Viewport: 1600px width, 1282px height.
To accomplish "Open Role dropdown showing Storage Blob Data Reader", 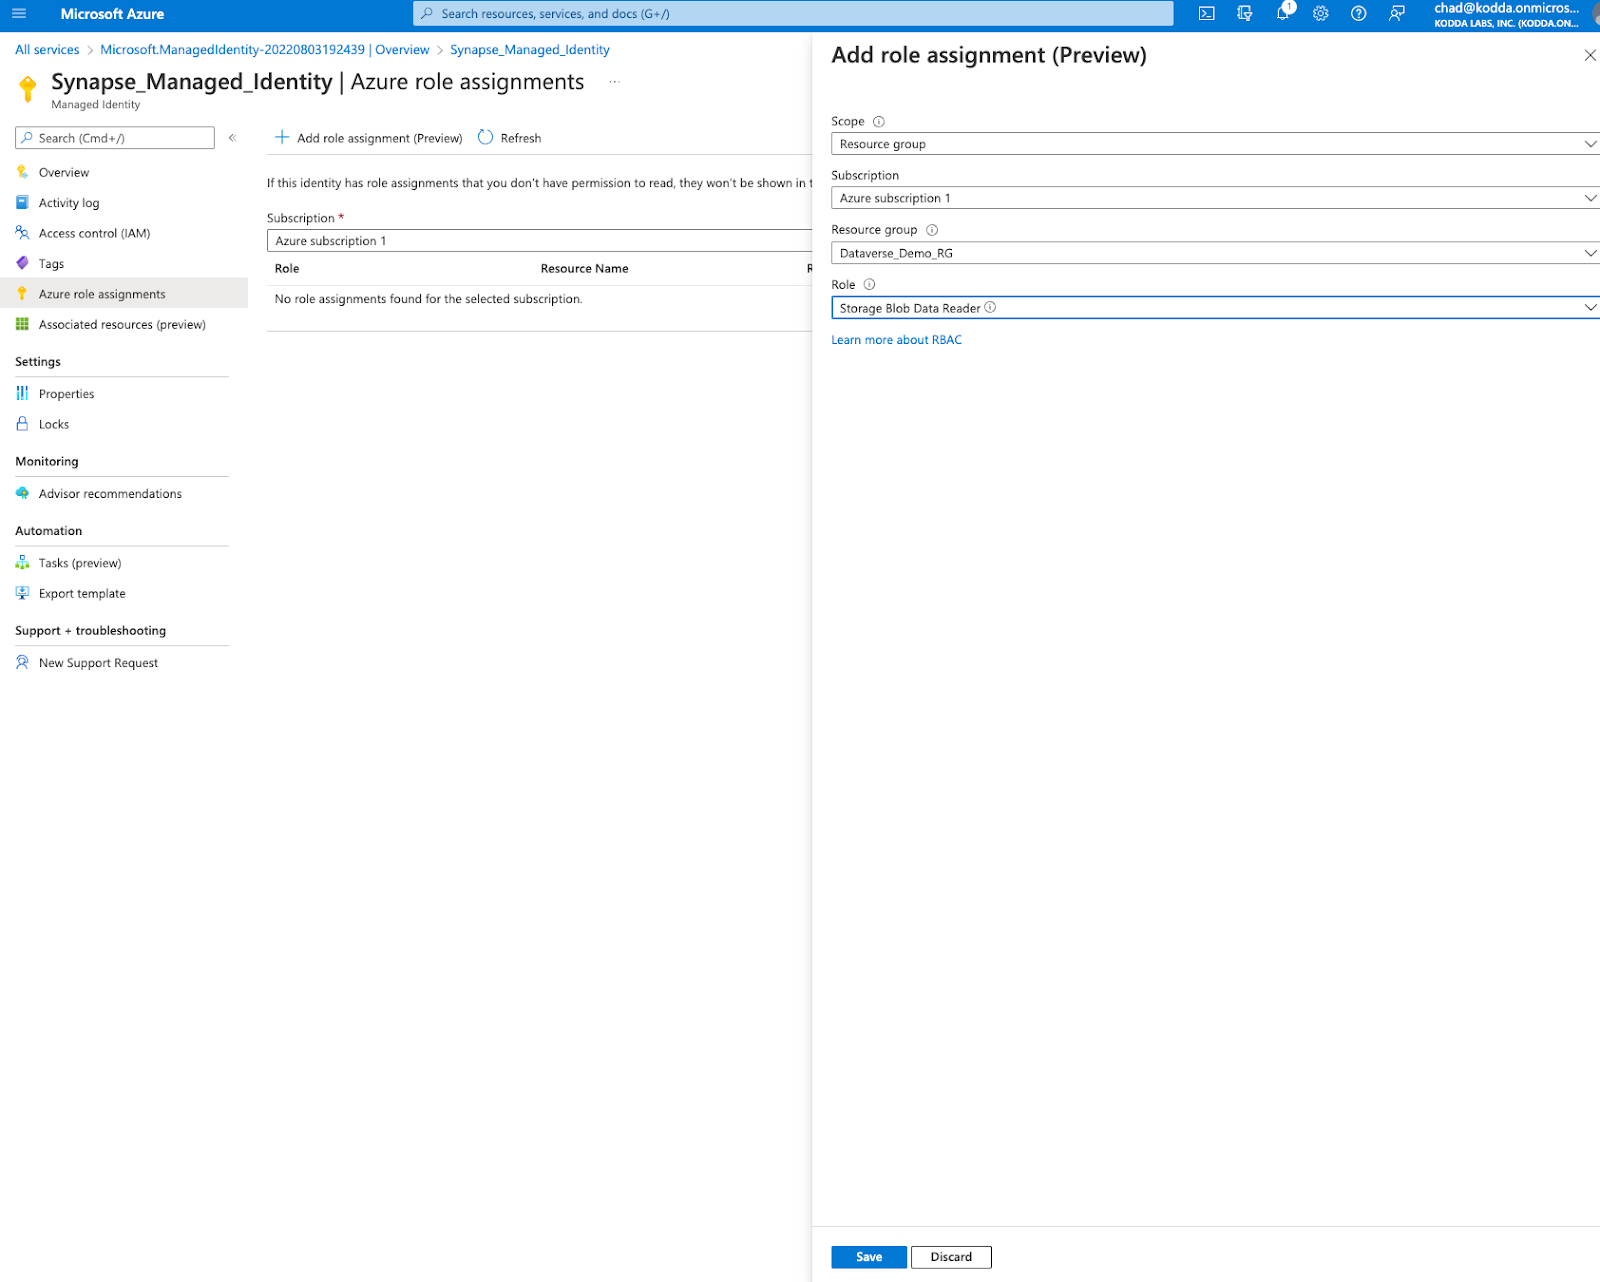I will (1215, 308).
